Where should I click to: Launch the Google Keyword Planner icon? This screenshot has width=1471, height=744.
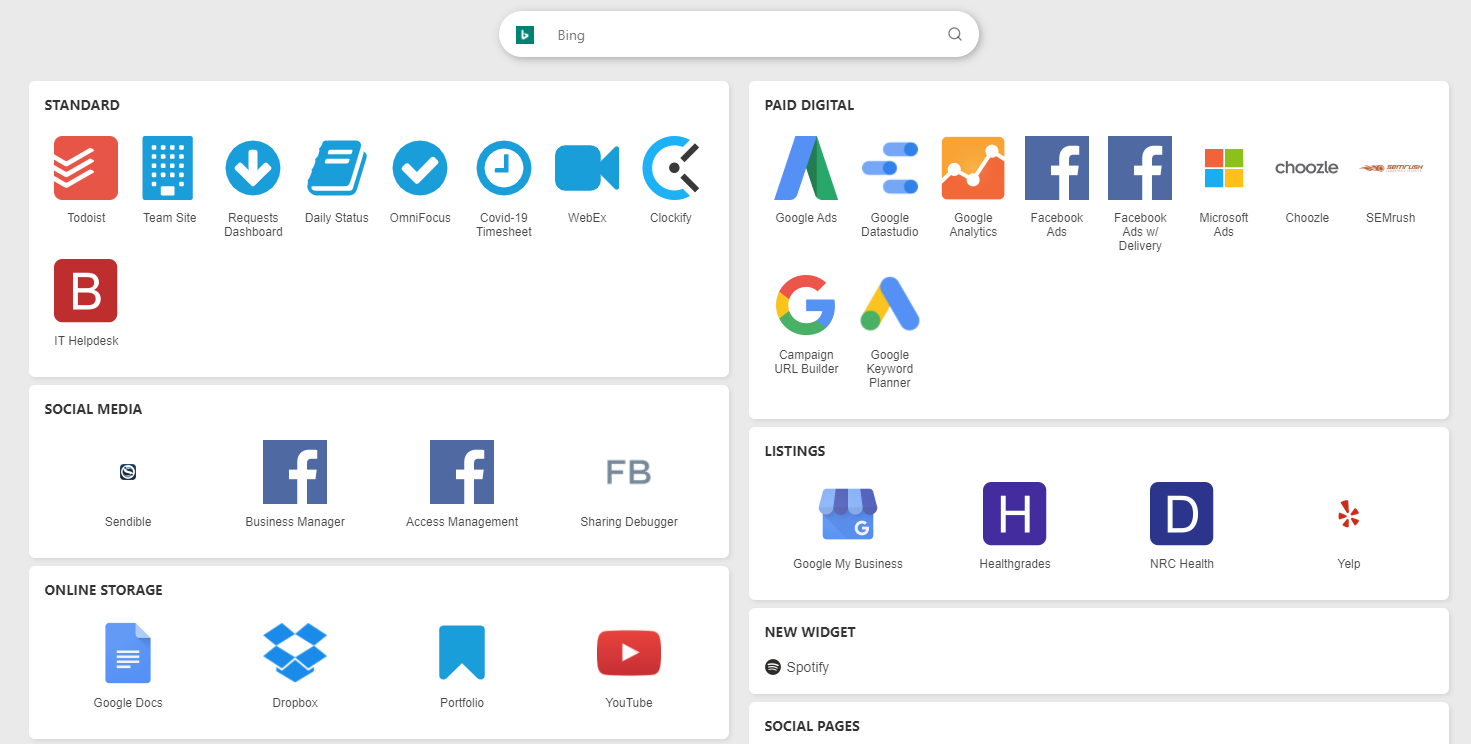(x=890, y=305)
